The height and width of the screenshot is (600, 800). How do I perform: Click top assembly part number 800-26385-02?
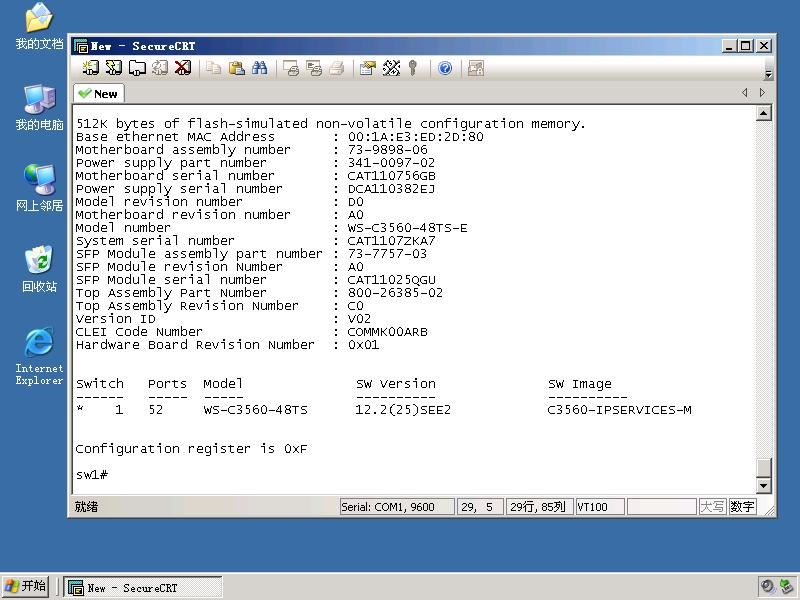point(395,293)
